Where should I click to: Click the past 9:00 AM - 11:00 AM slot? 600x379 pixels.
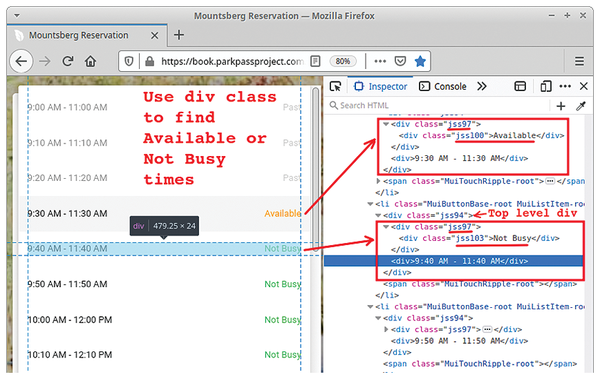click(x=165, y=107)
